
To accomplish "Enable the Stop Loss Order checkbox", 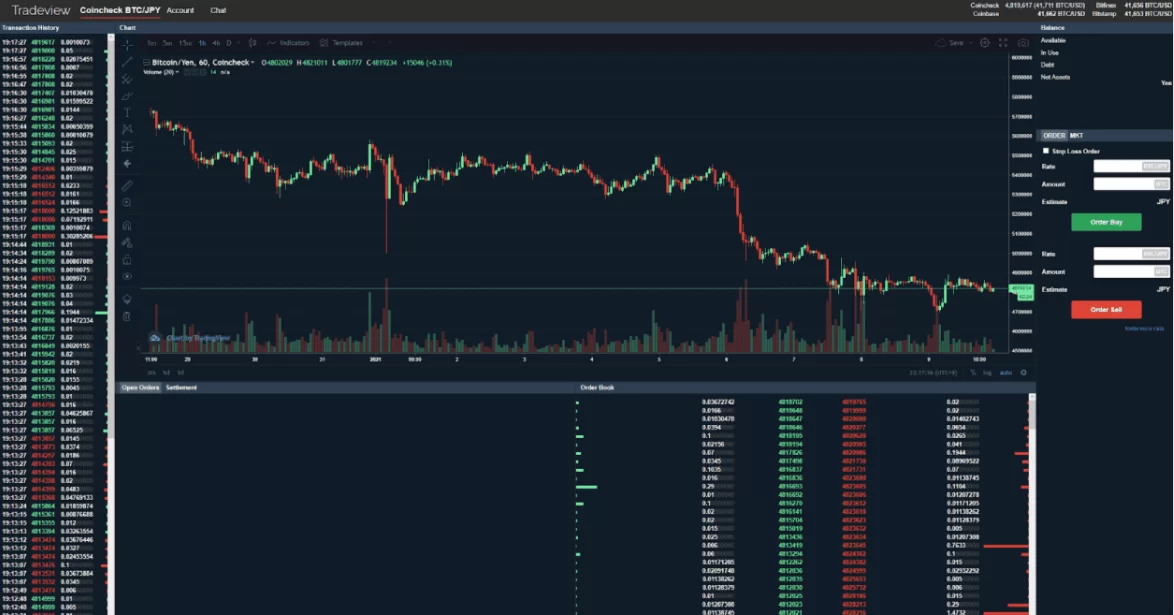I will pyautogui.click(x=1047, y=149).
